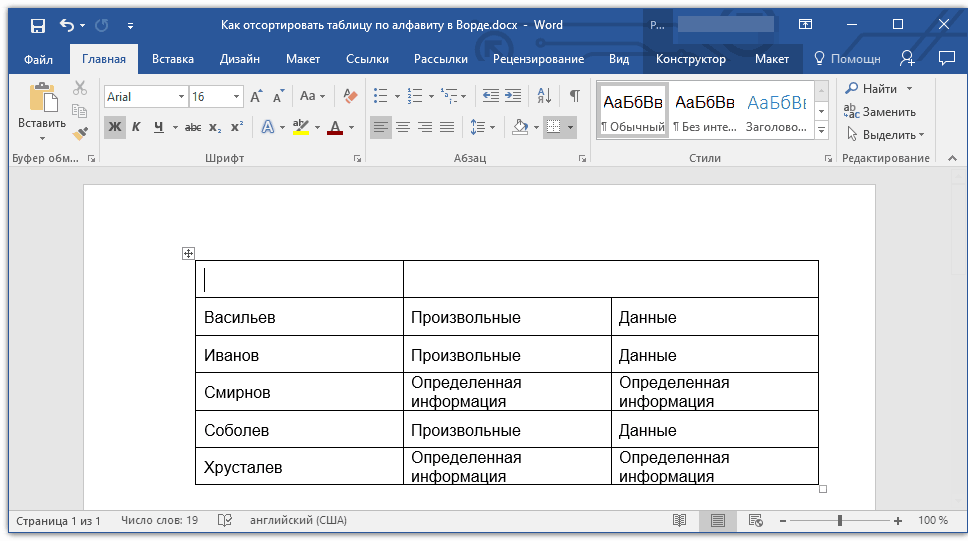The width and height of the screenshot is (968, 541).
Task: Click the Clear Formatting eraser icon
Action: pyautogui.click(x=350, y=96)
